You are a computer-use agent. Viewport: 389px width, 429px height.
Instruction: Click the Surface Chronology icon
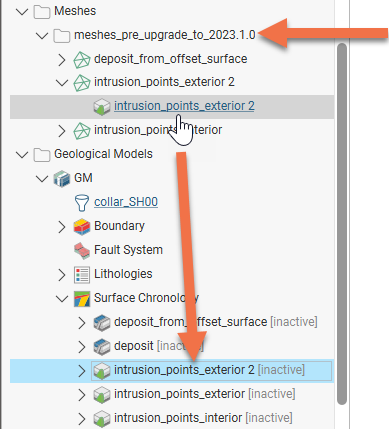[82, 299]
